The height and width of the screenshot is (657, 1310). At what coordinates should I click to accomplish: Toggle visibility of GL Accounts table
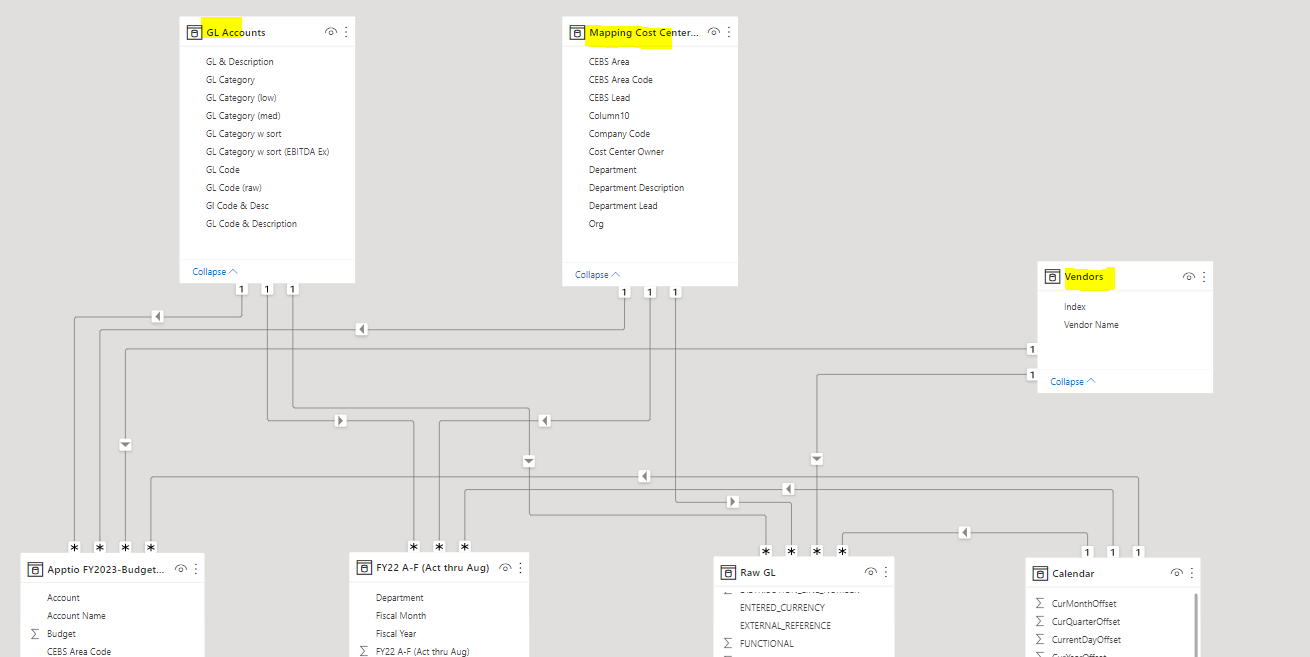331,33
